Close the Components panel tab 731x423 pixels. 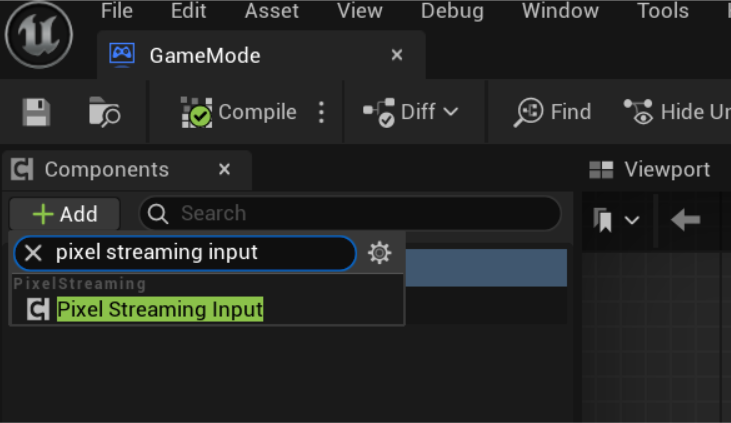point(225,169)
